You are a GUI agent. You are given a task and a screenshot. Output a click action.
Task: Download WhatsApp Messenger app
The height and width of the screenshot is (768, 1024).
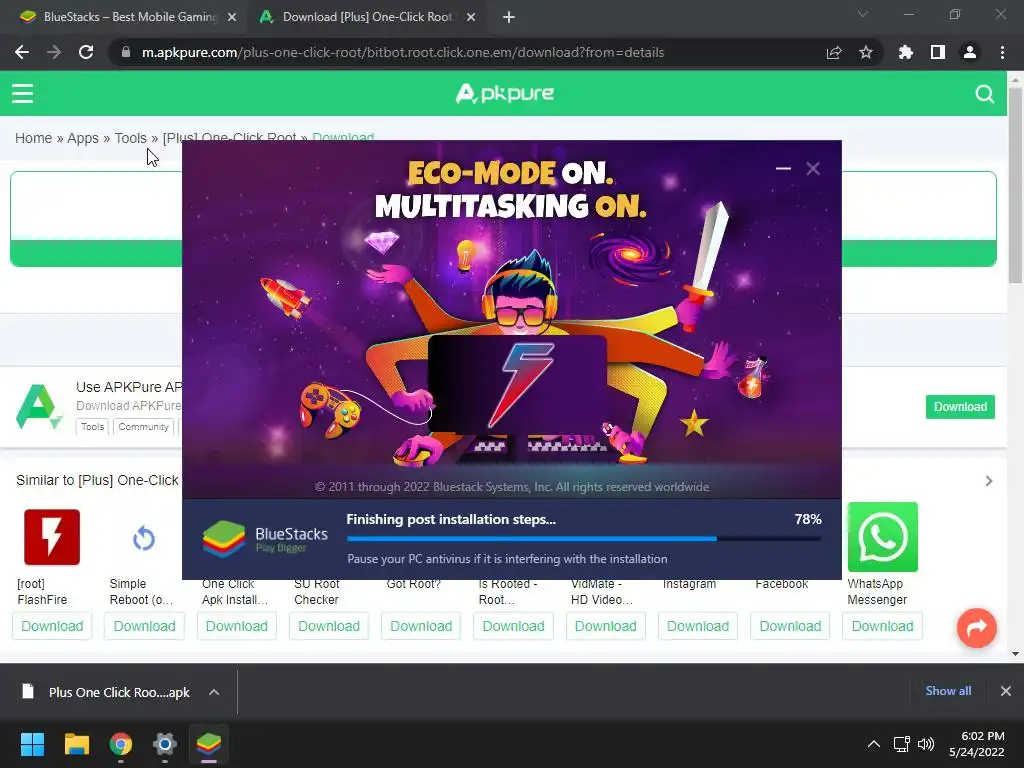point(882,626)
